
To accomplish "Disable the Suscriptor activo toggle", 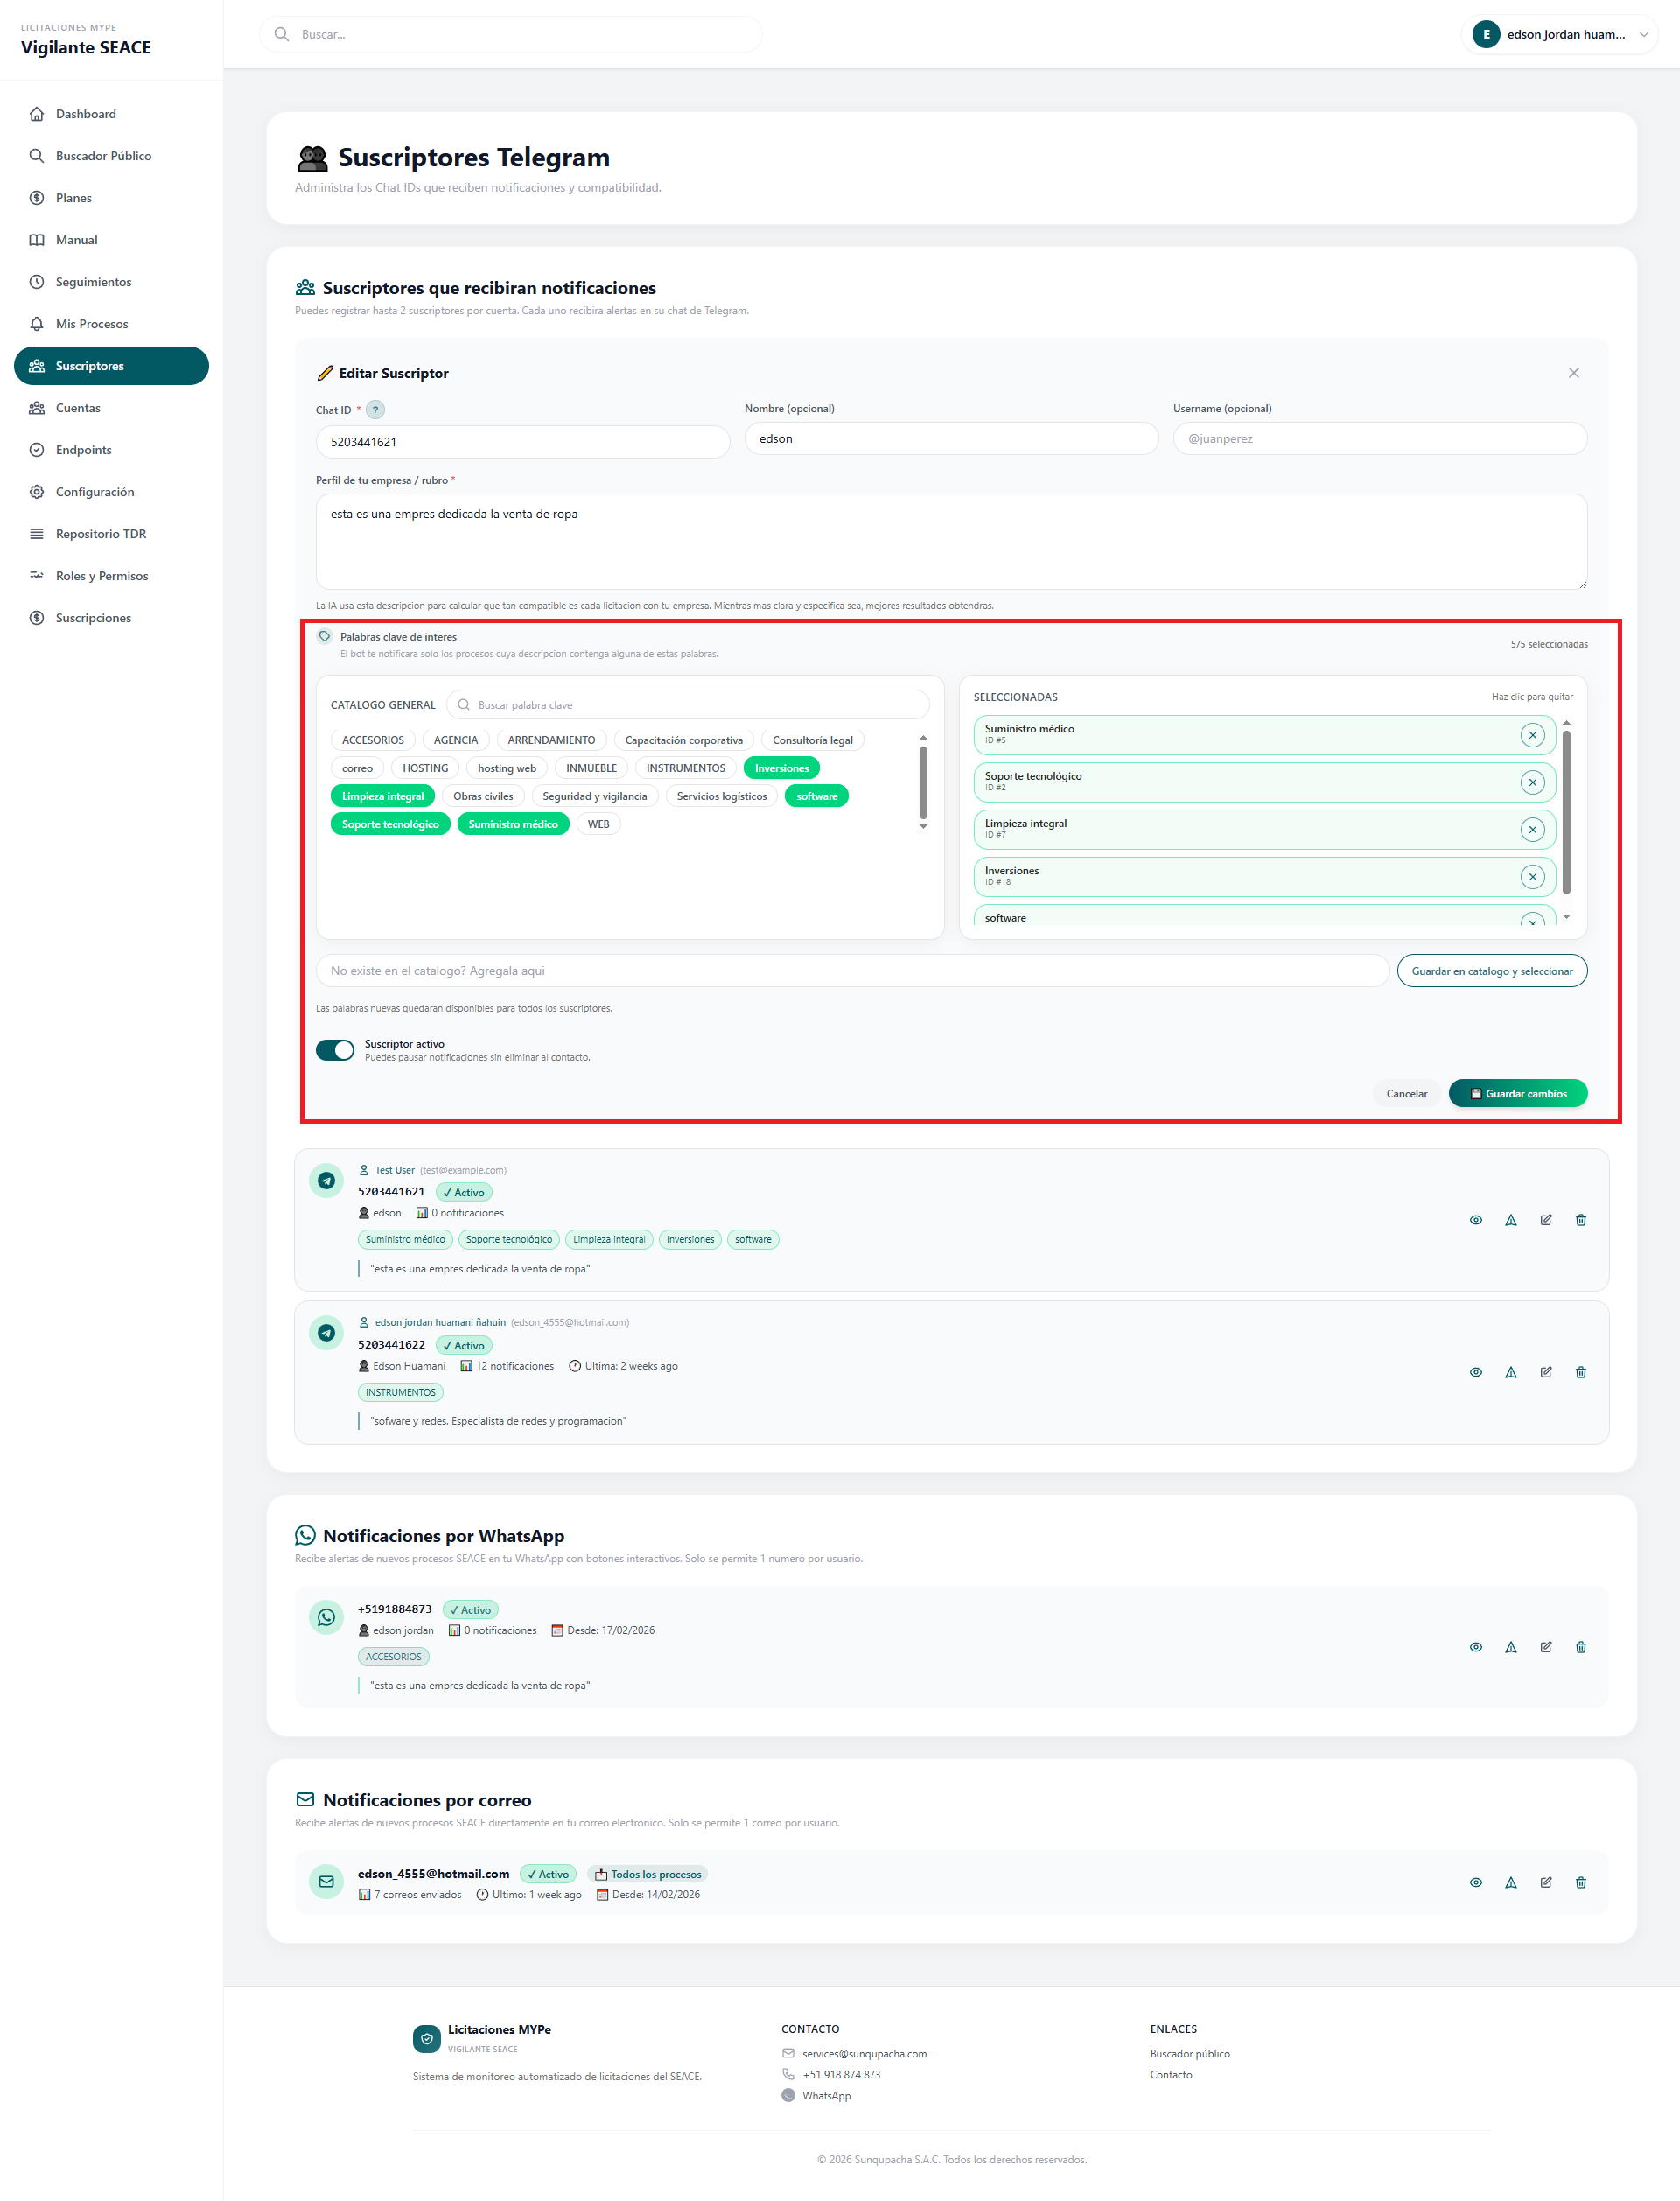I will [x=336, y=1049].
